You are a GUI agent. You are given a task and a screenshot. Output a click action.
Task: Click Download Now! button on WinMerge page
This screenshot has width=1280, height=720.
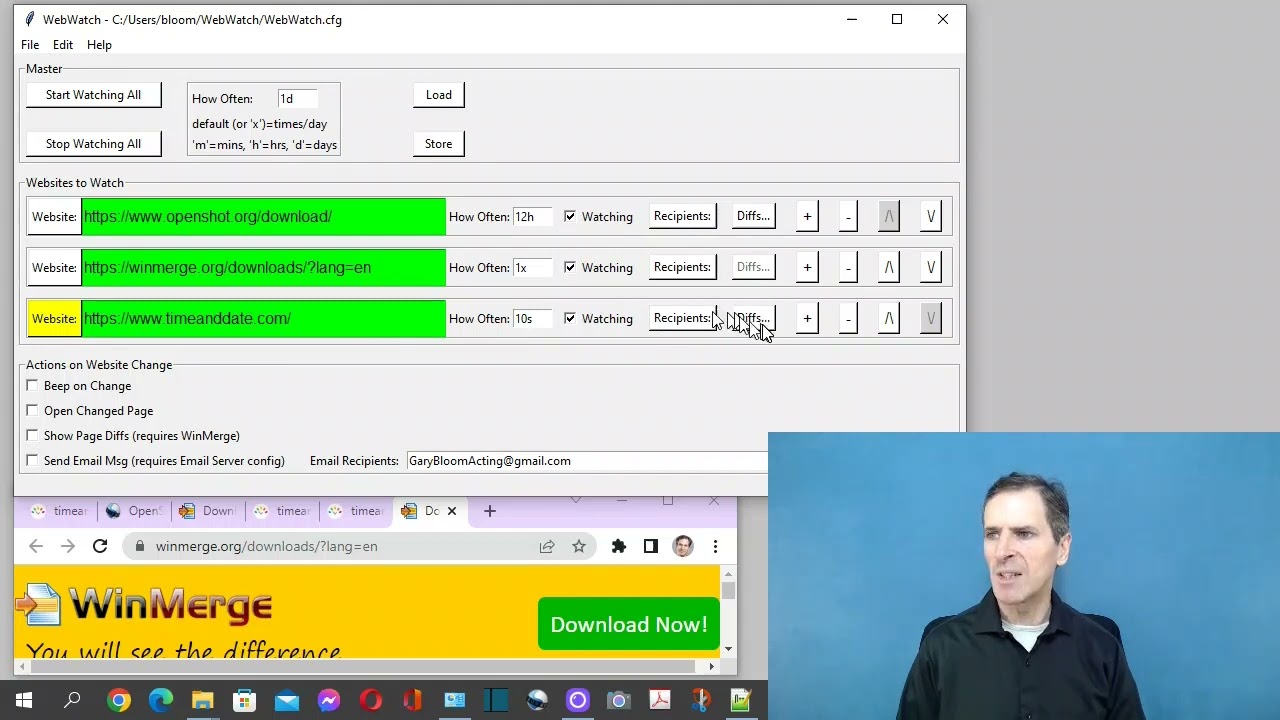click(628, 625)
